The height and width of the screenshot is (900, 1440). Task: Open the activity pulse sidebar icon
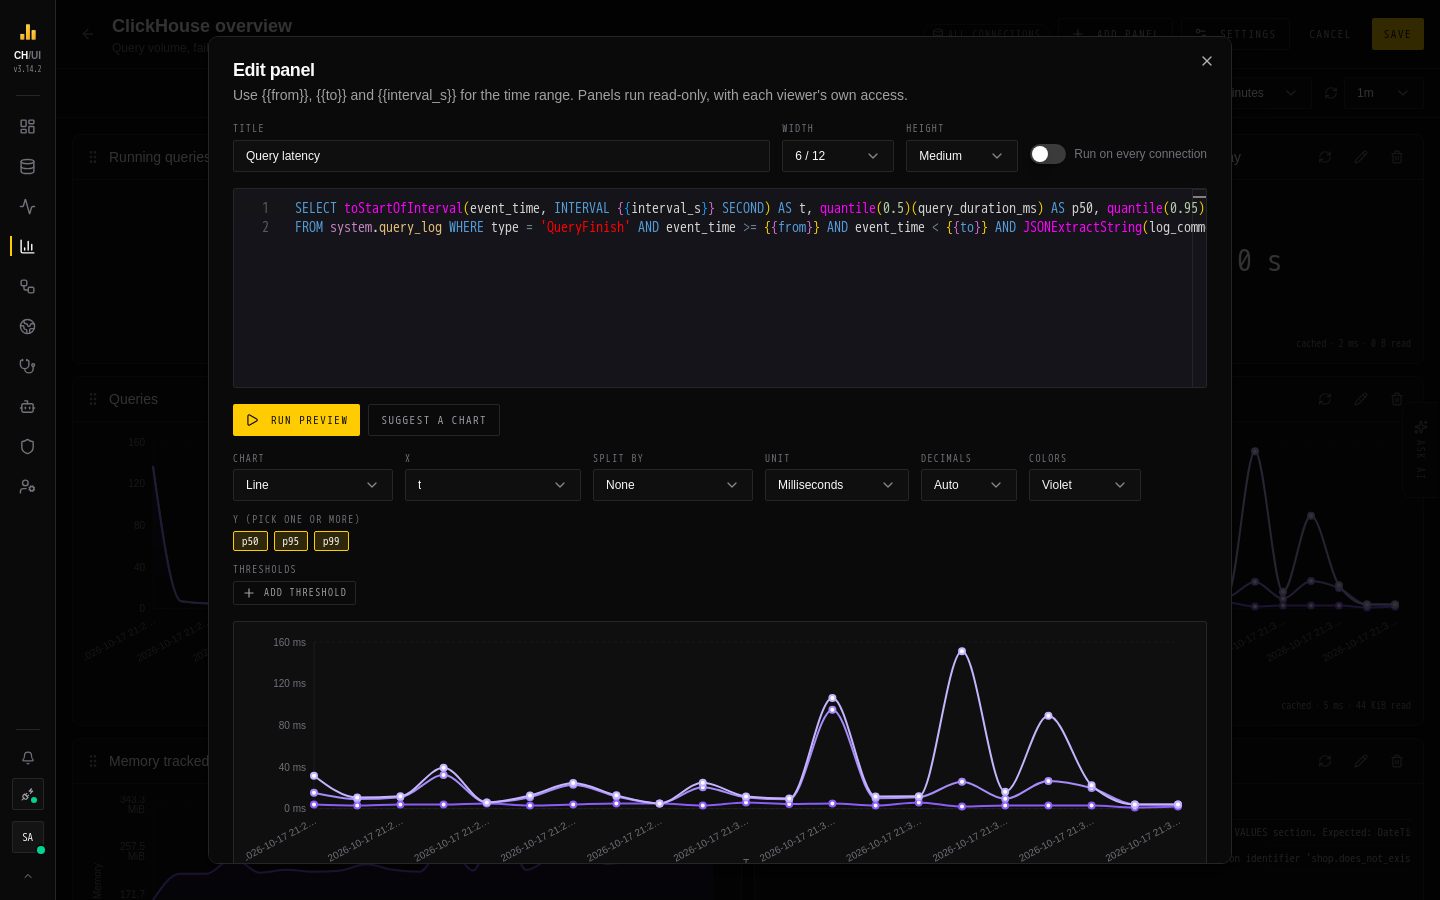click(27, 207)
